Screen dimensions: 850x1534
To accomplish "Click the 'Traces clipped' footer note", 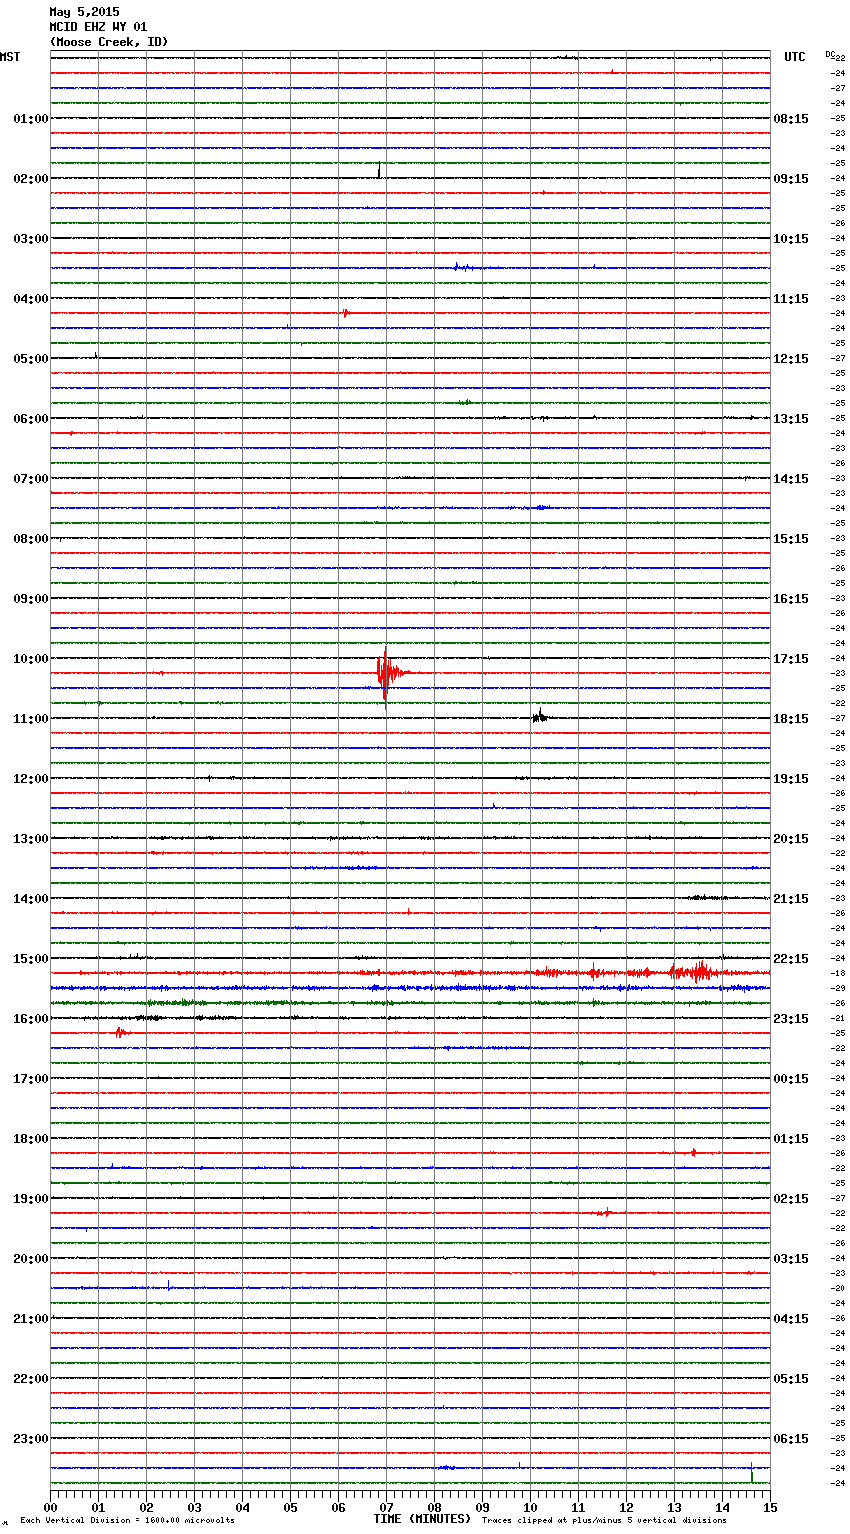I will click(604, 1521).
